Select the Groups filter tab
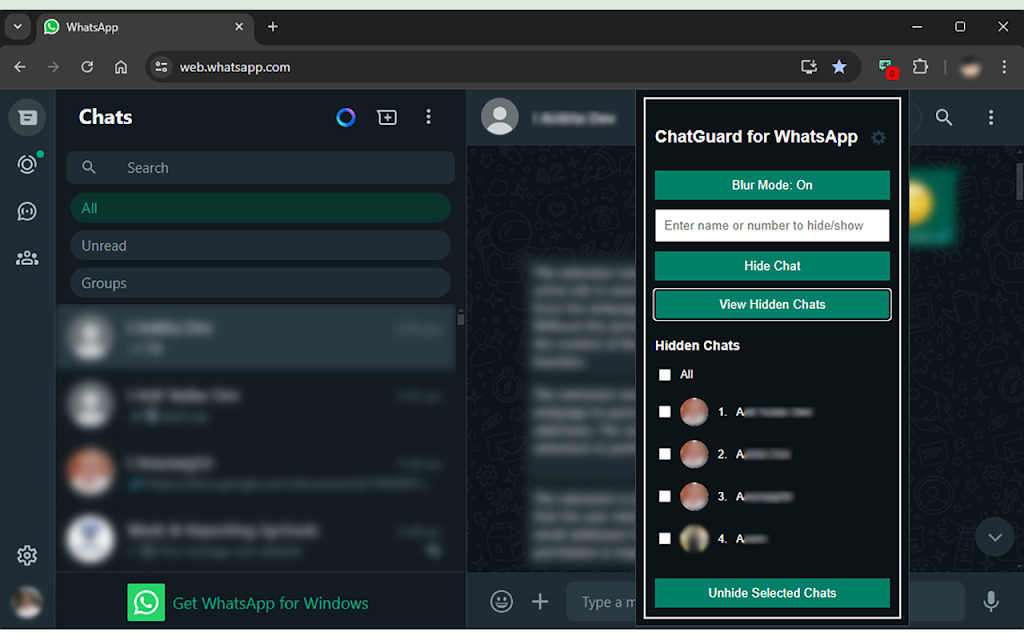Image resolution: width=1024 pixels, height=640 pixels. pos(261,283)
